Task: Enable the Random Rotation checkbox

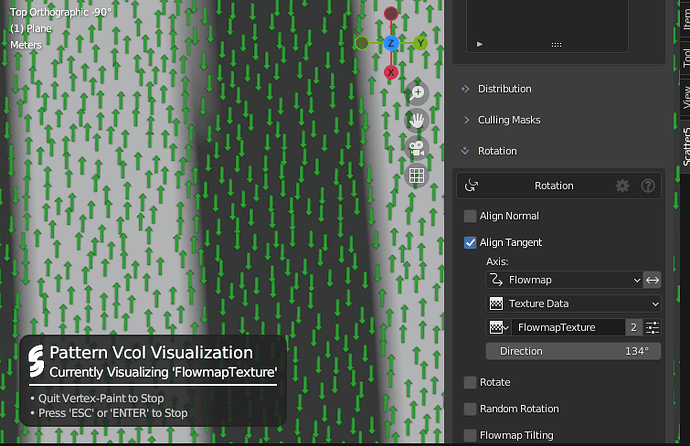Action: [470, 409]
